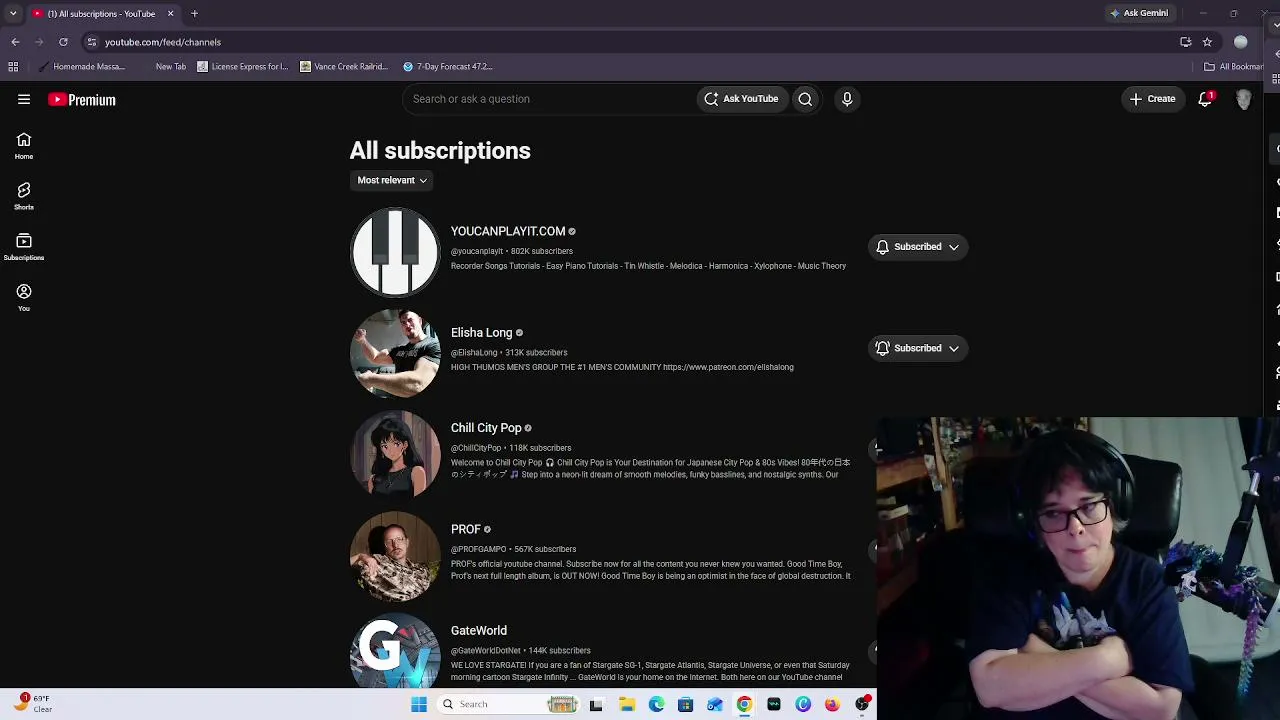Go back in Chrome
1280x720 pixels.
pyautogui.click(x=15, y=42)
